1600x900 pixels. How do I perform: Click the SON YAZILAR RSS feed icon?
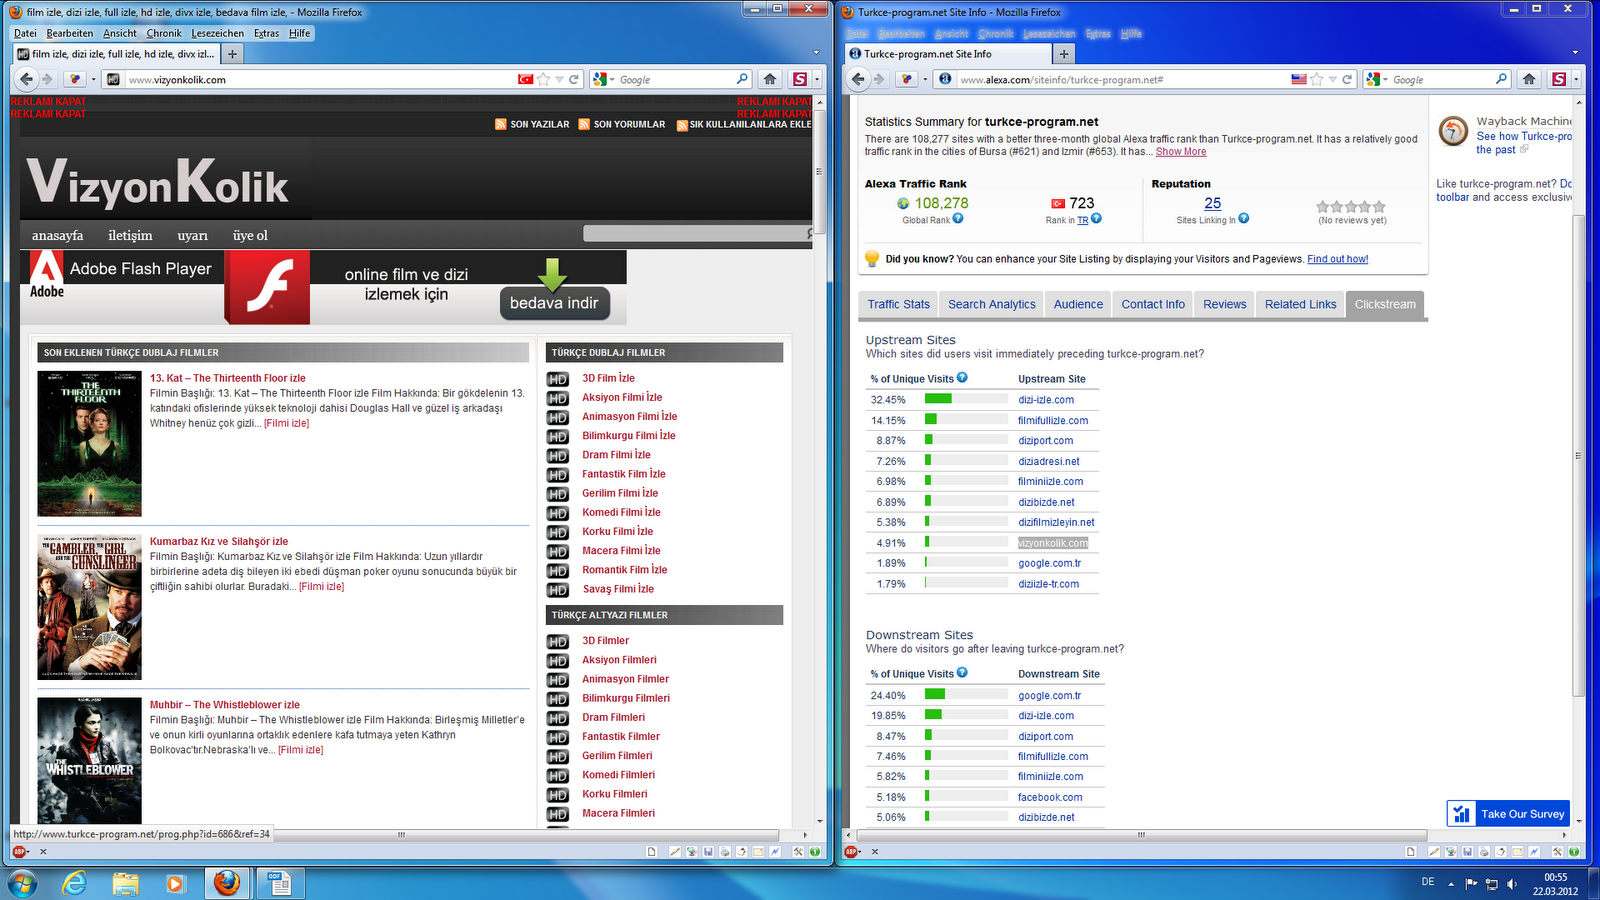tap(501, 124)
